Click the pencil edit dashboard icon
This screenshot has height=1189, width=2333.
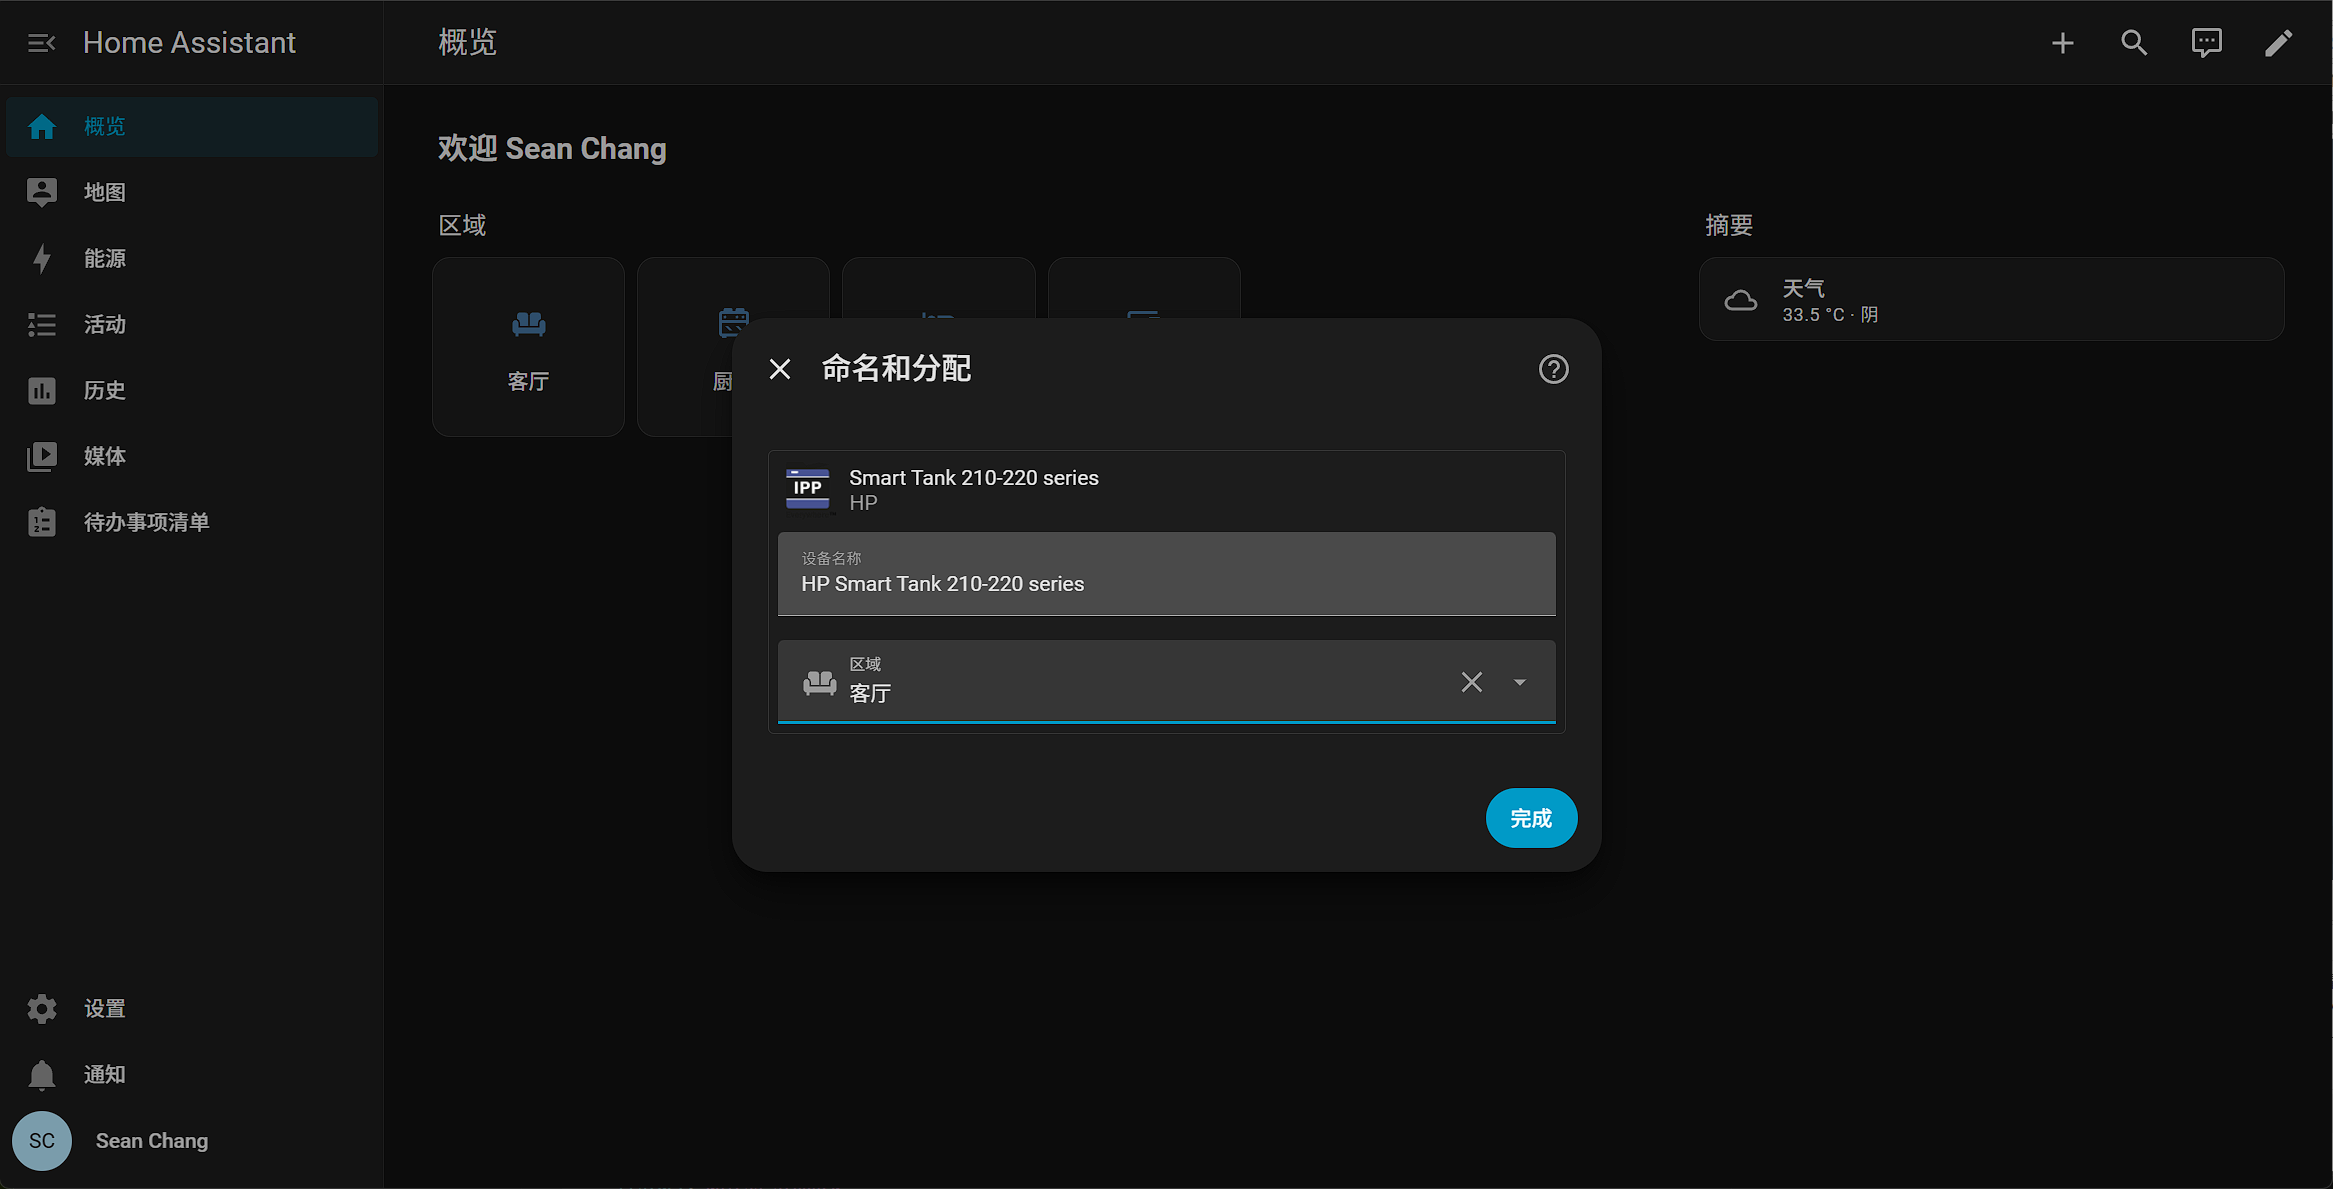tap(2278, 43)
